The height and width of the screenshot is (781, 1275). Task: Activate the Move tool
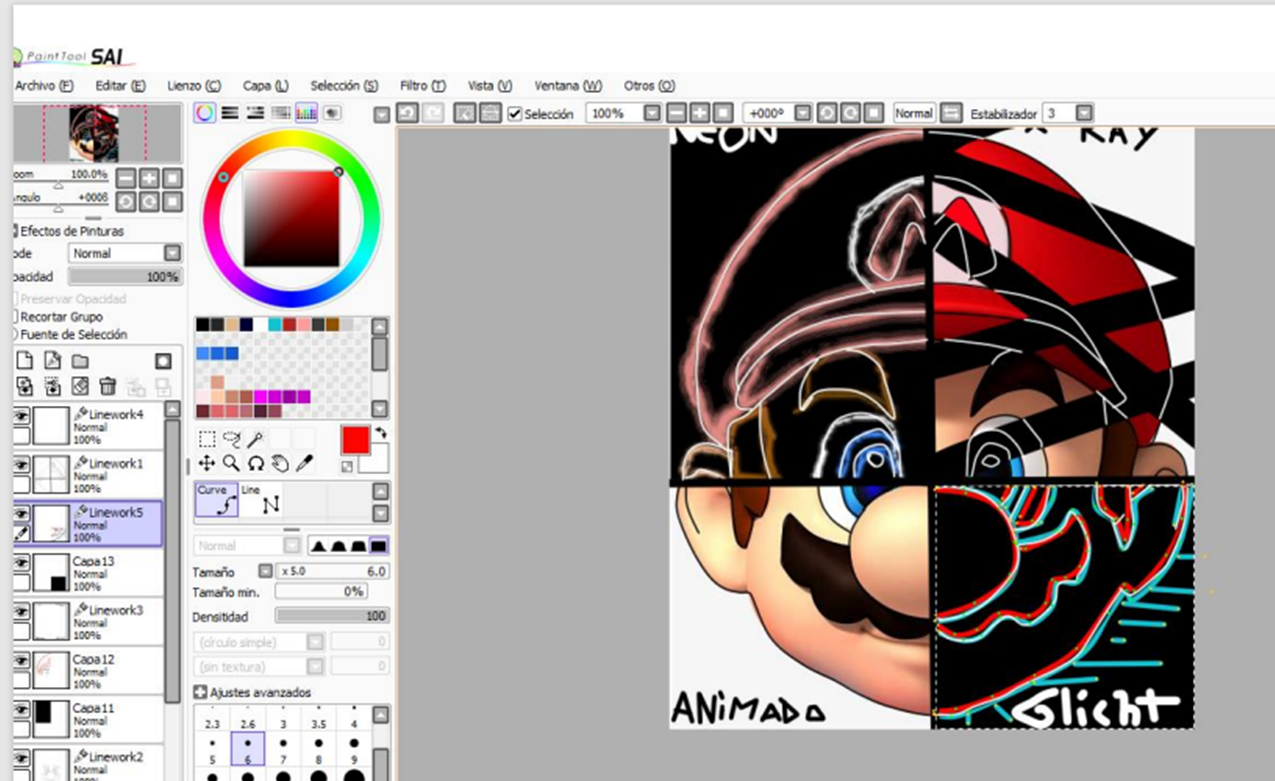[207, 463]
